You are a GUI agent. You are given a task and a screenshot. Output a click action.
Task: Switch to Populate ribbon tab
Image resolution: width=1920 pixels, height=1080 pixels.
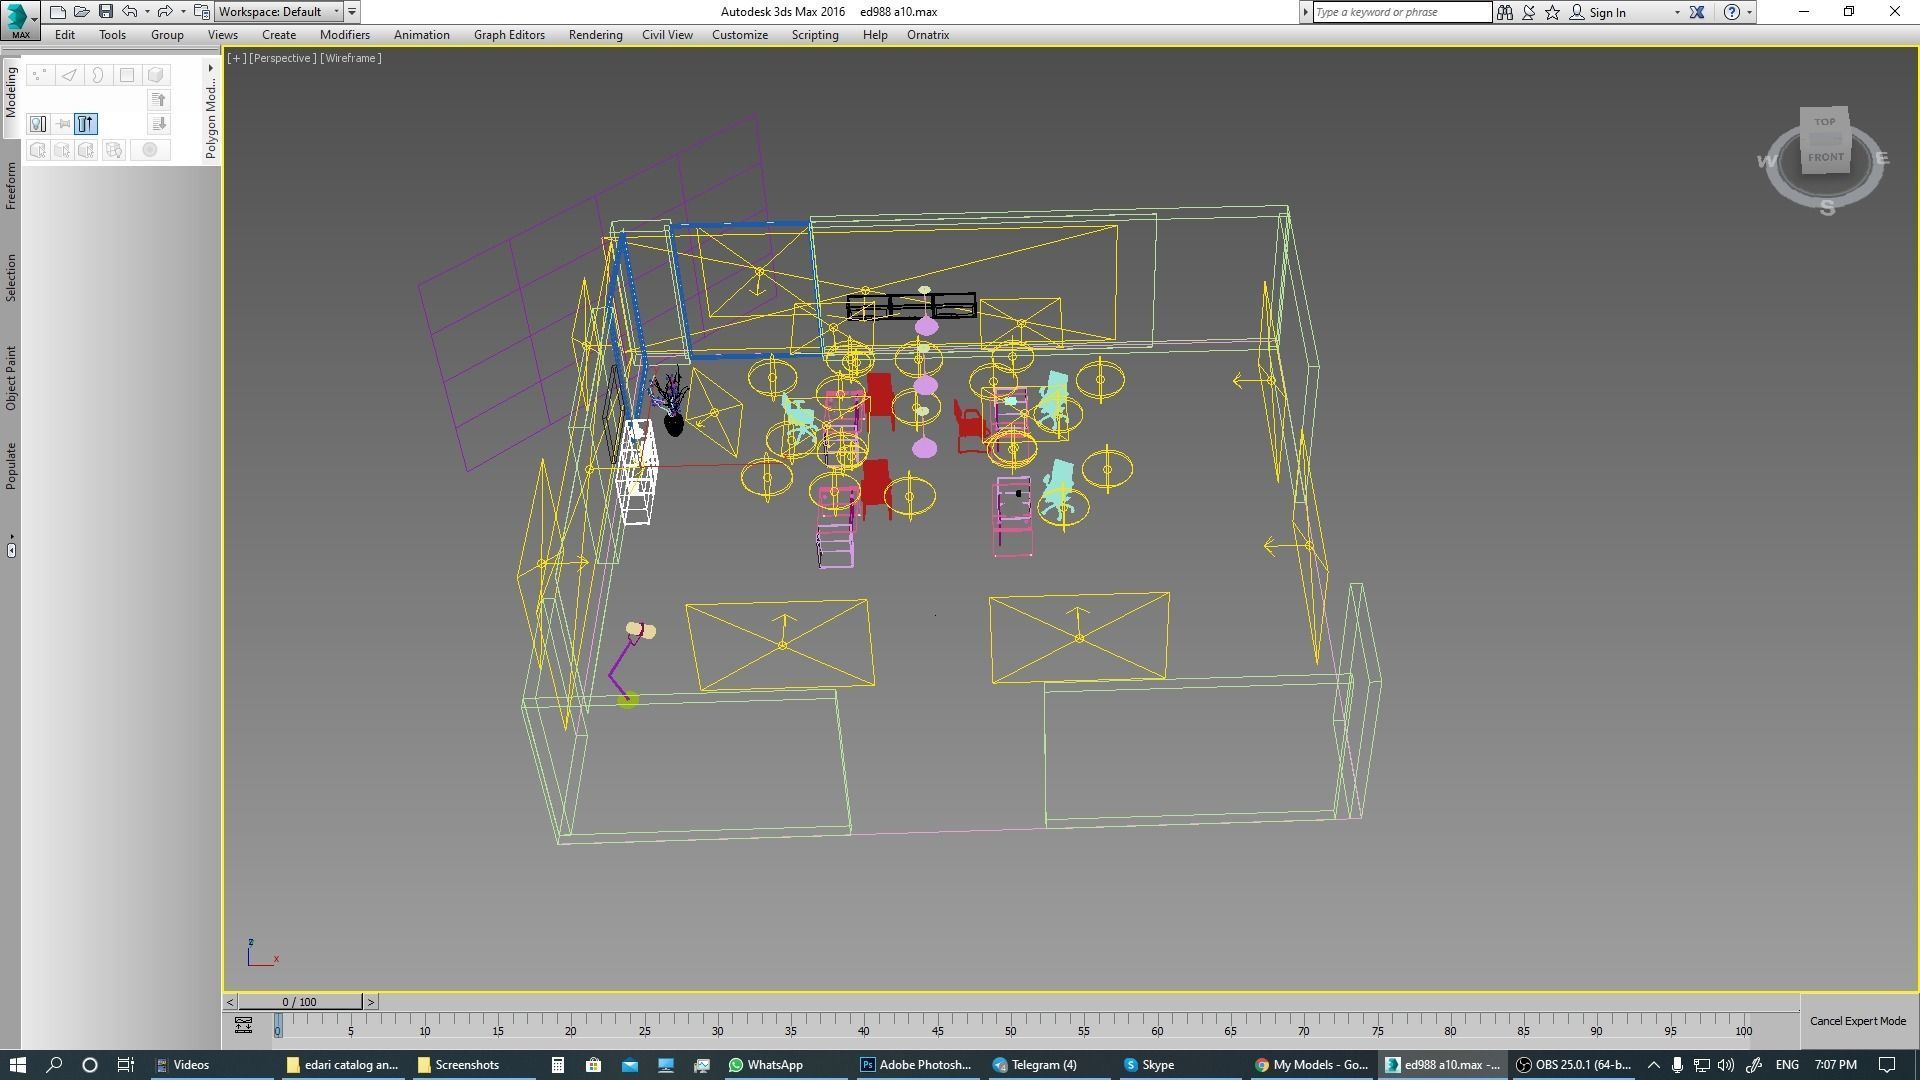[11, 465]
